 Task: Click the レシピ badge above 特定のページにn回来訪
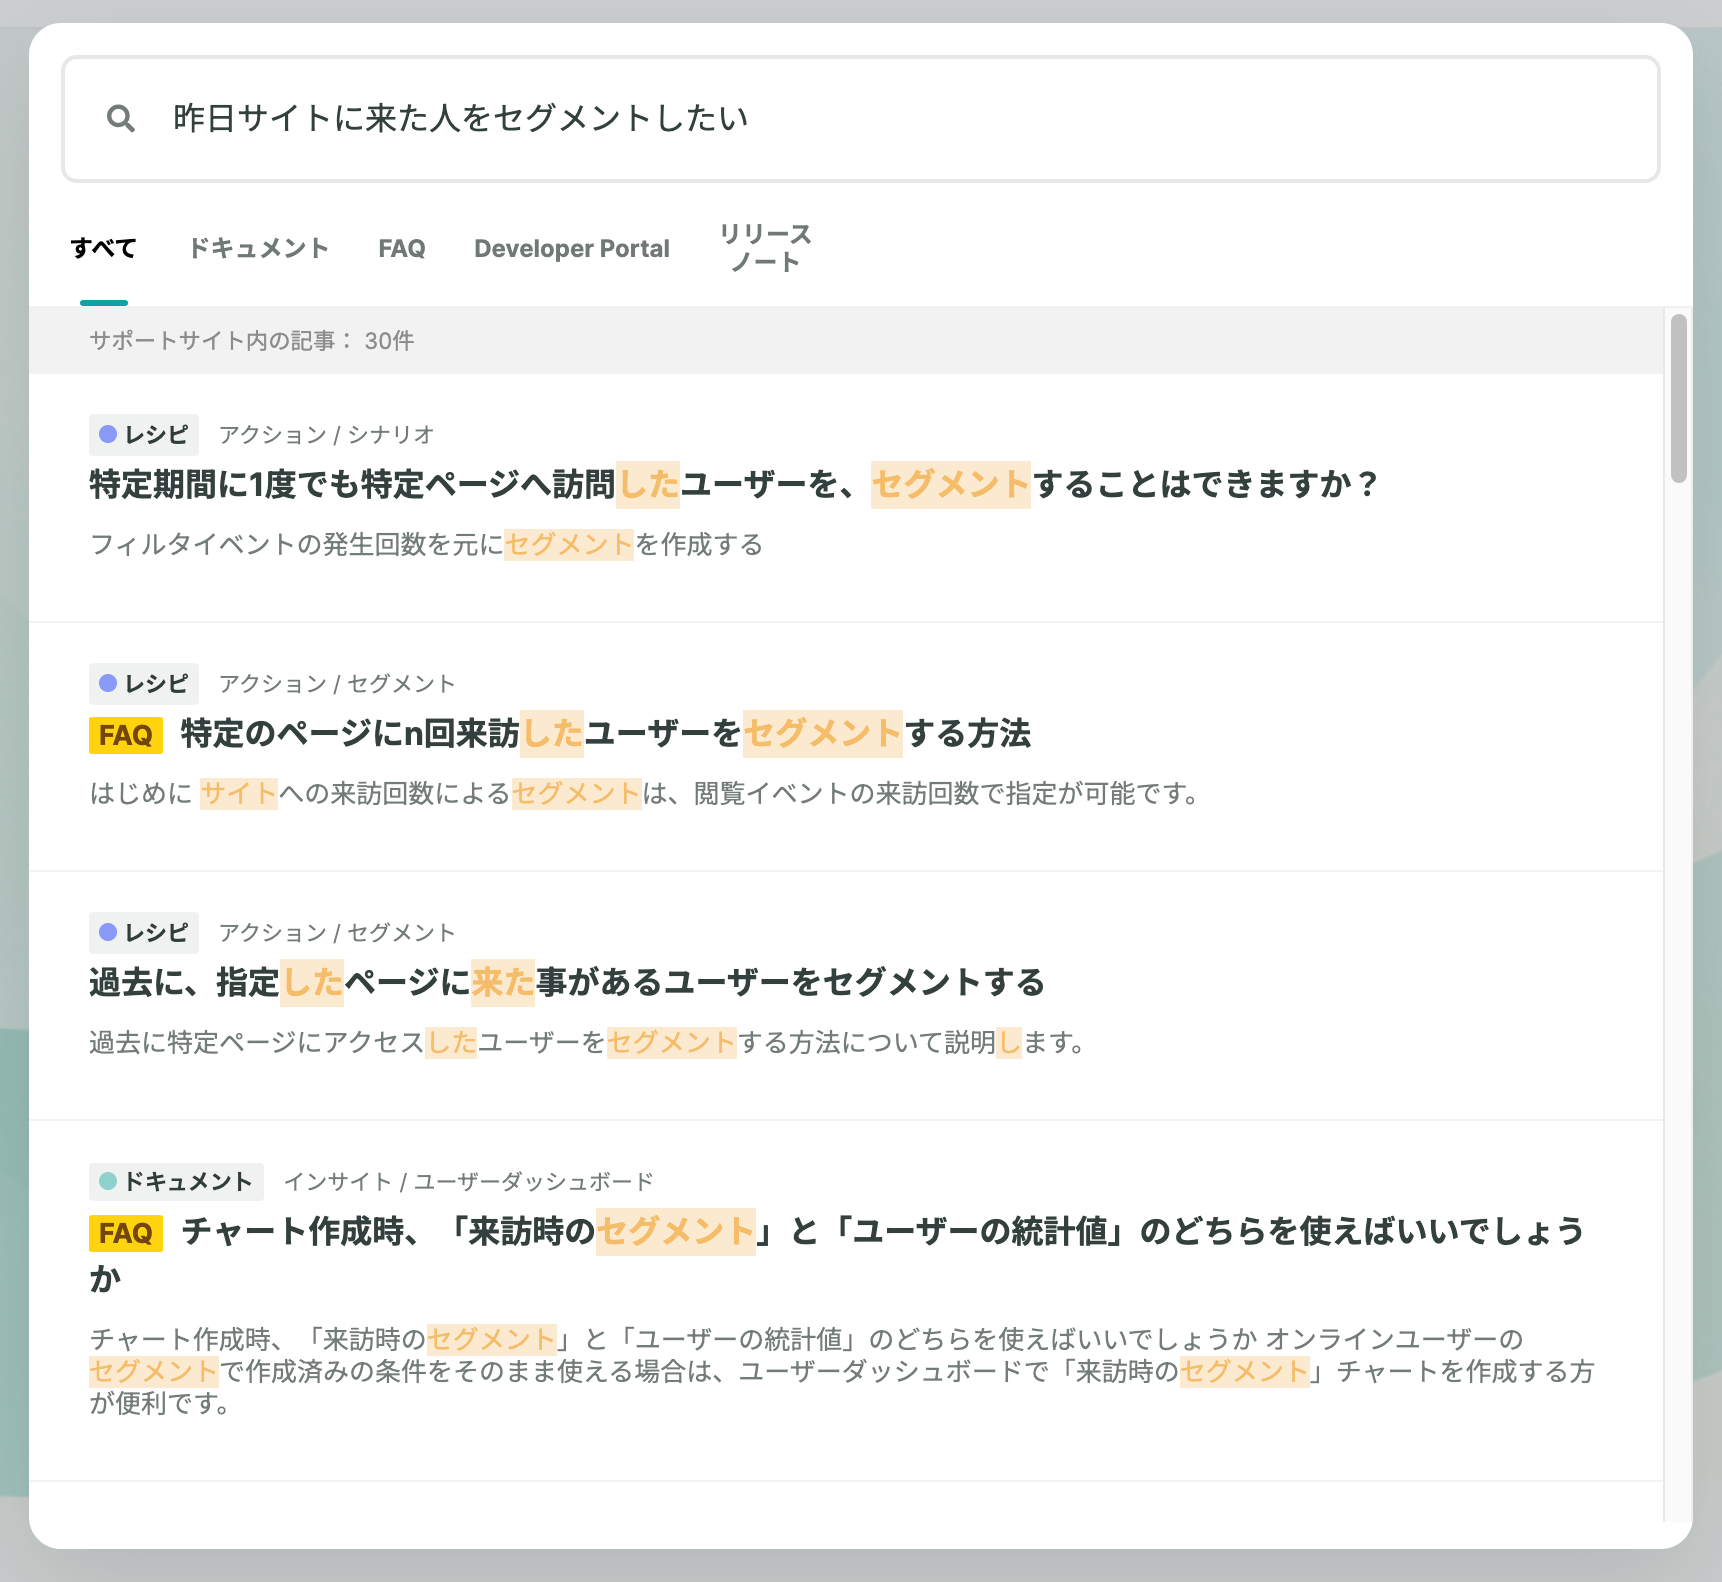point(144,683)
